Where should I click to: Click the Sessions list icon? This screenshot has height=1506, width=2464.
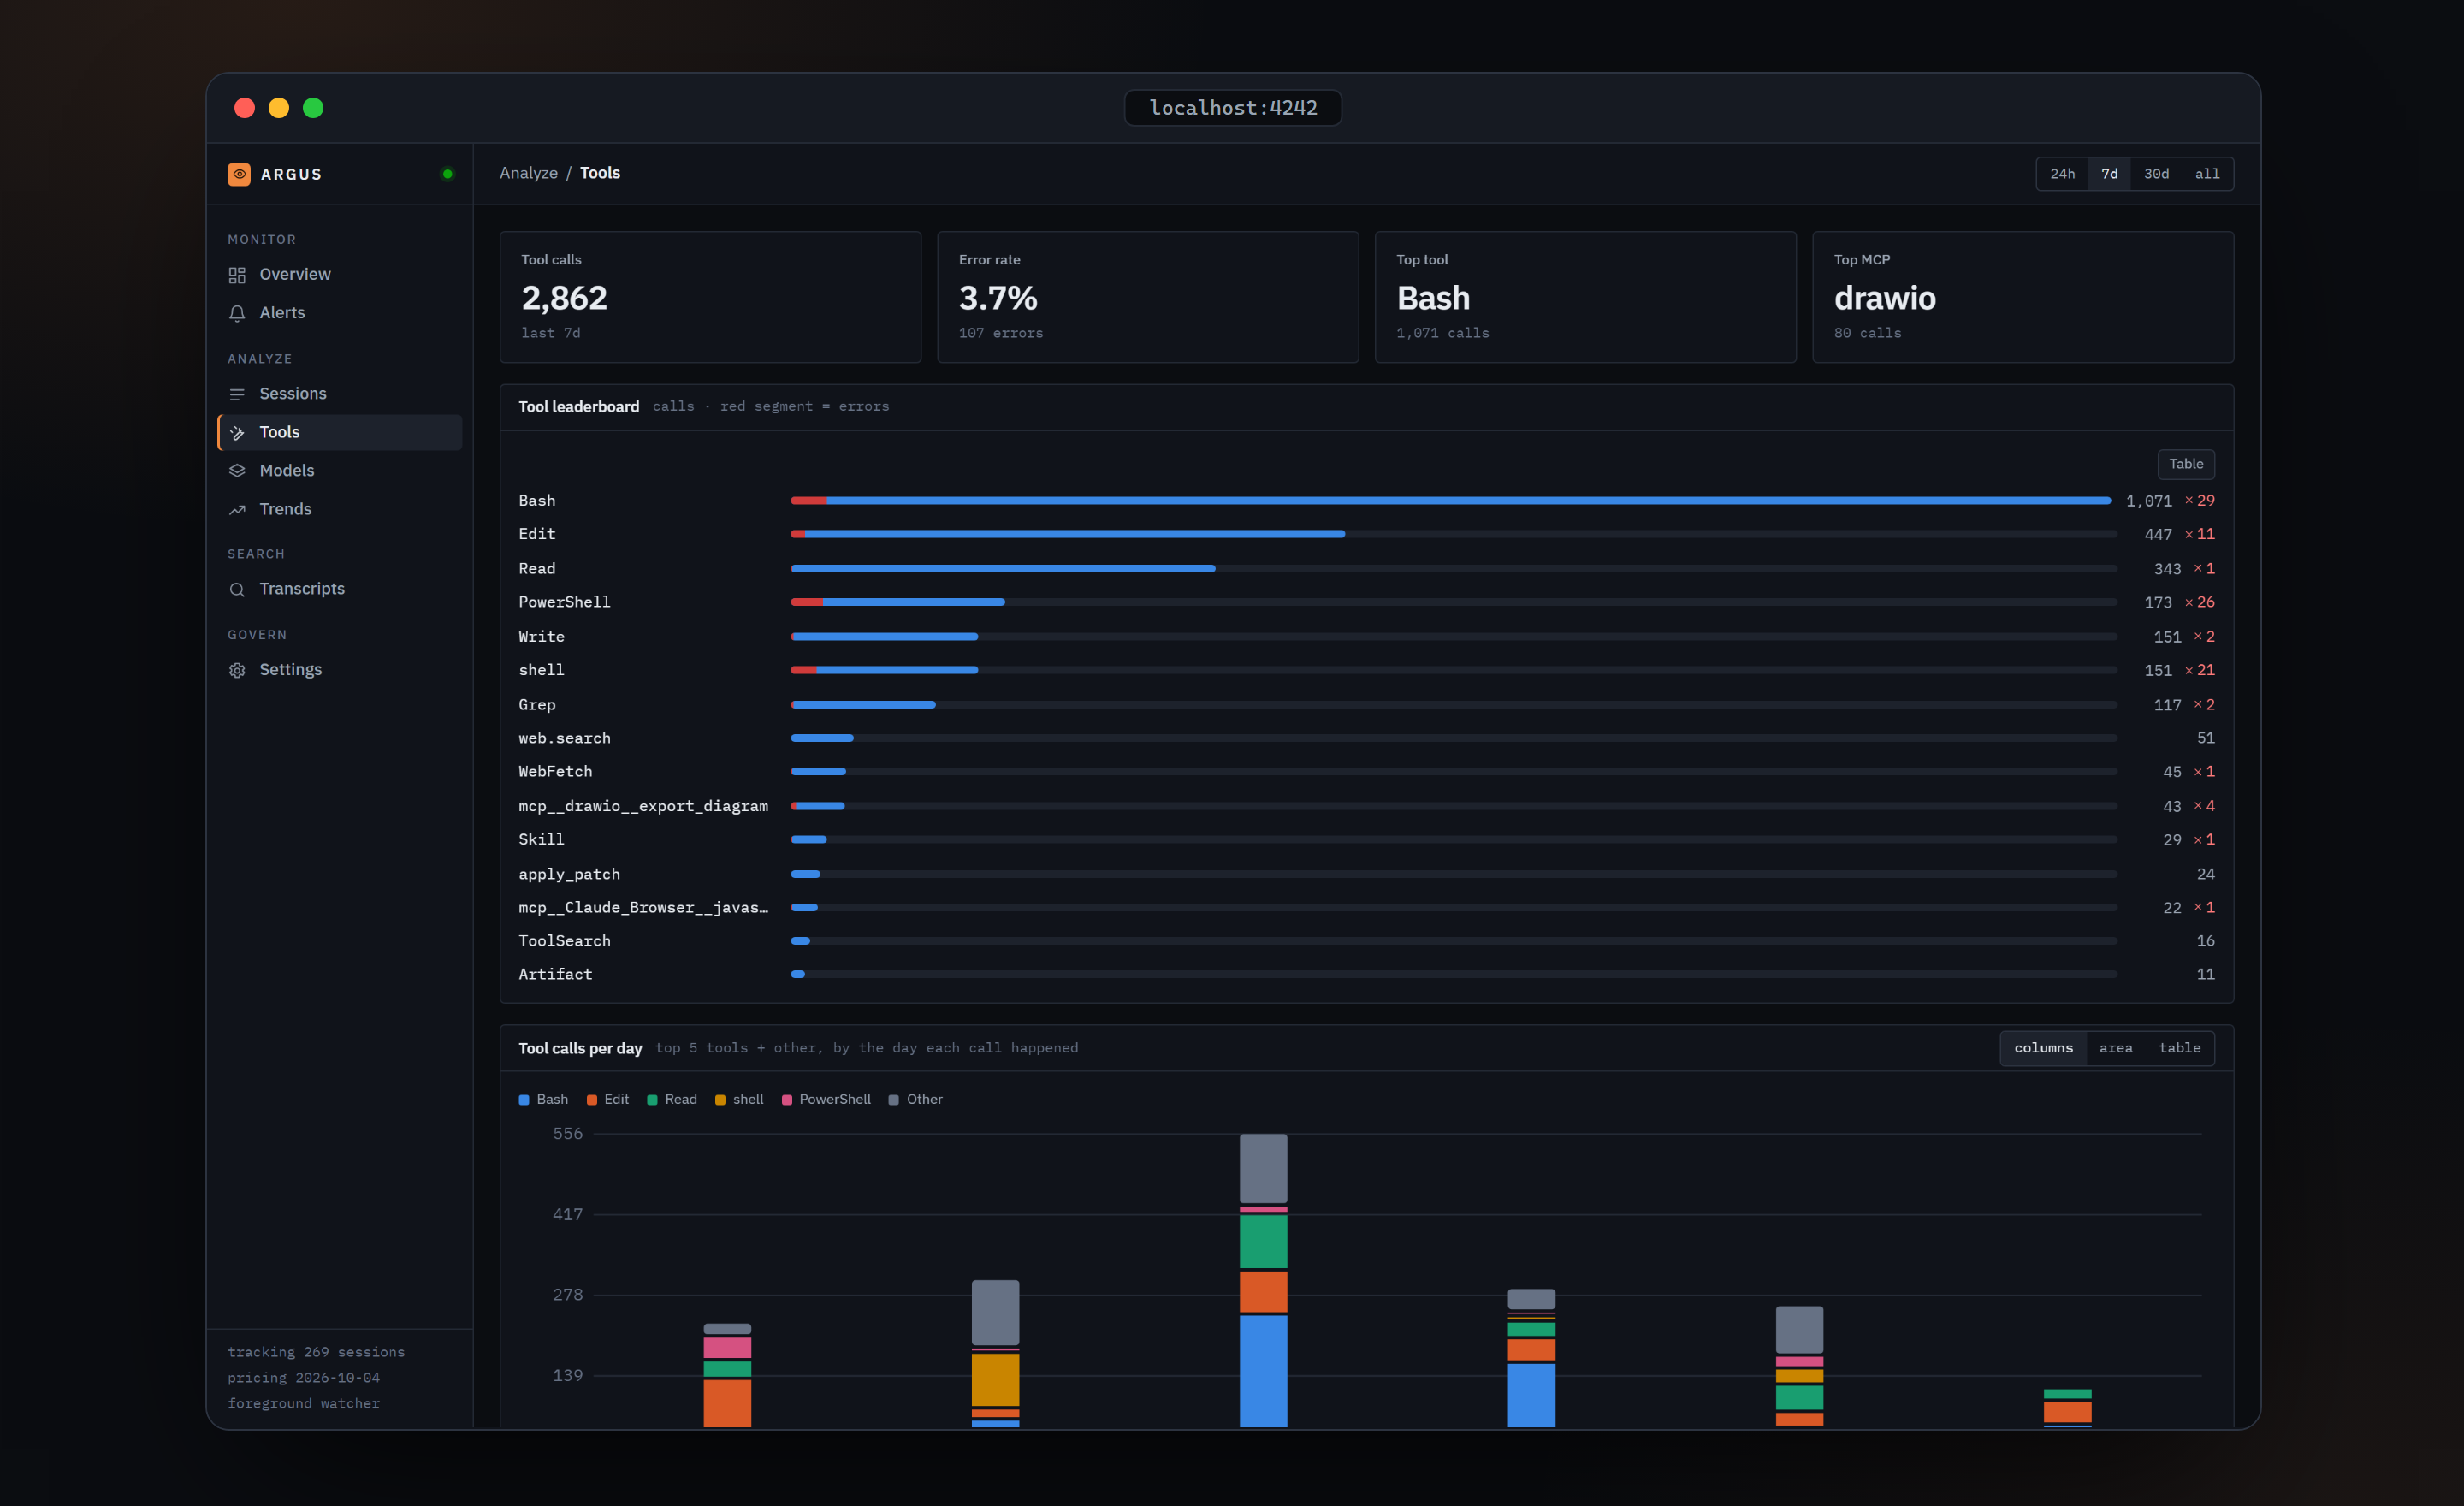[237, 394]
